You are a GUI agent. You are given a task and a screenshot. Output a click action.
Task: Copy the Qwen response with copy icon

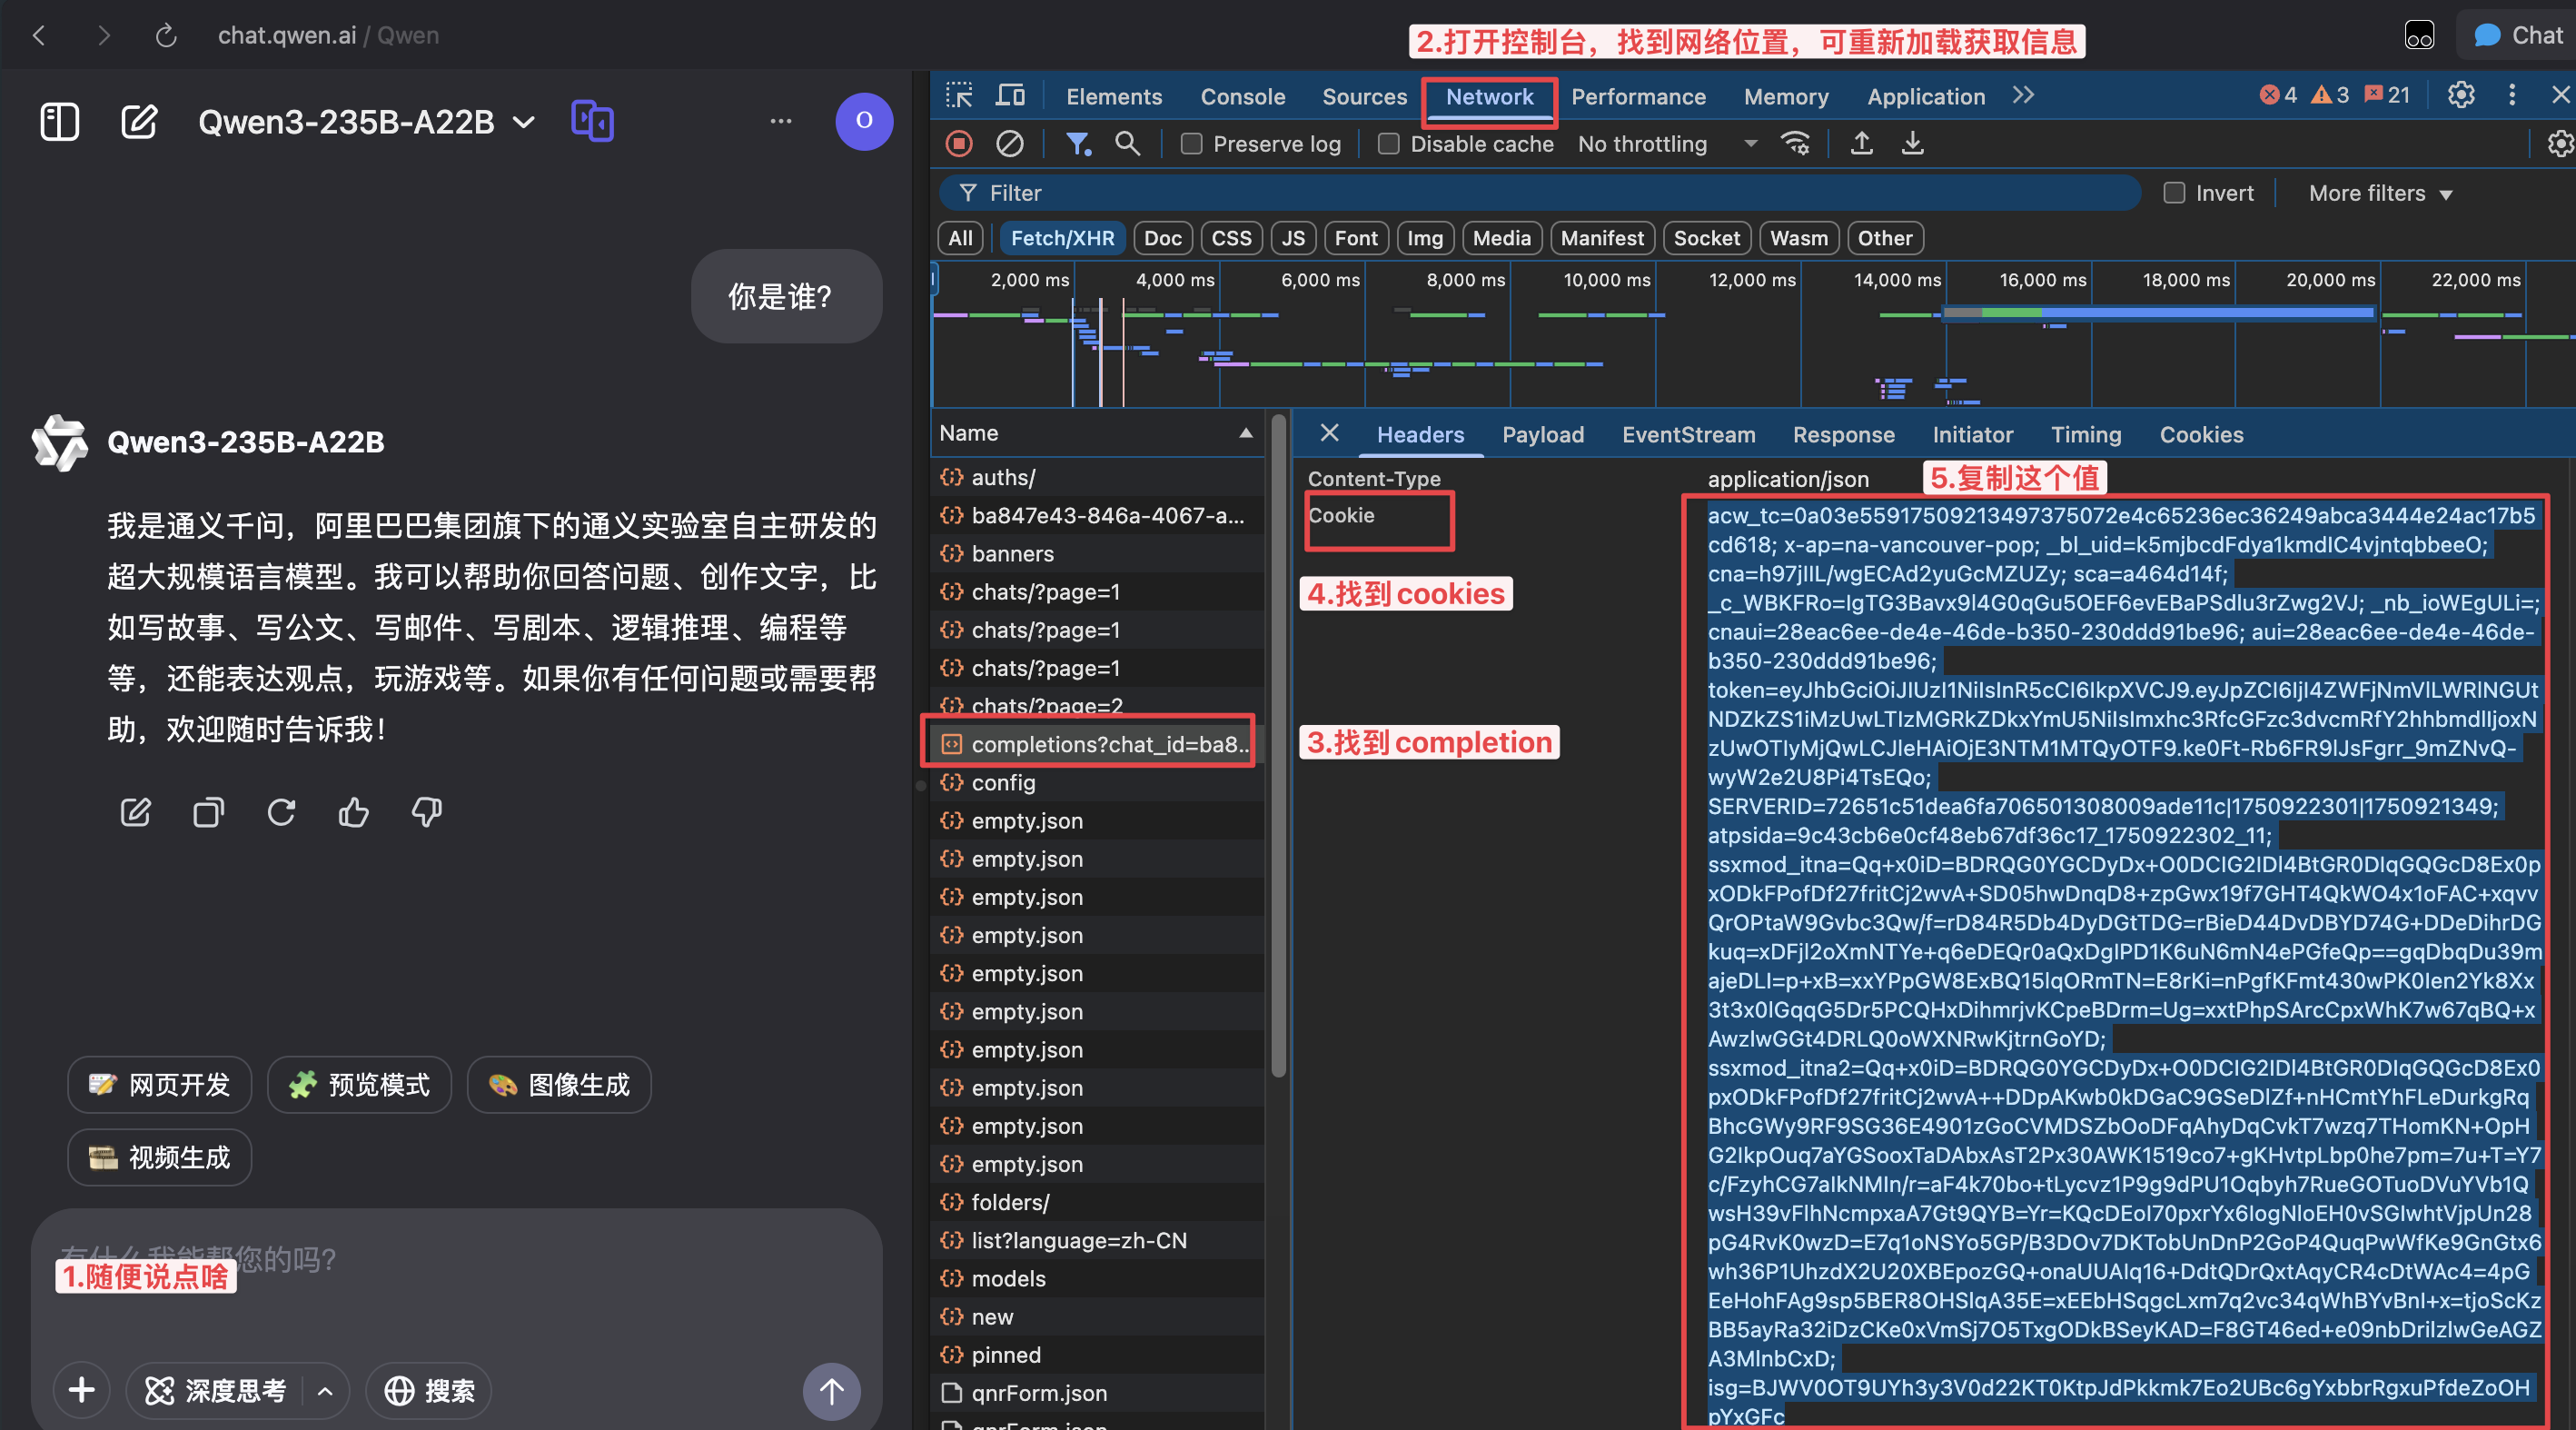208,812
